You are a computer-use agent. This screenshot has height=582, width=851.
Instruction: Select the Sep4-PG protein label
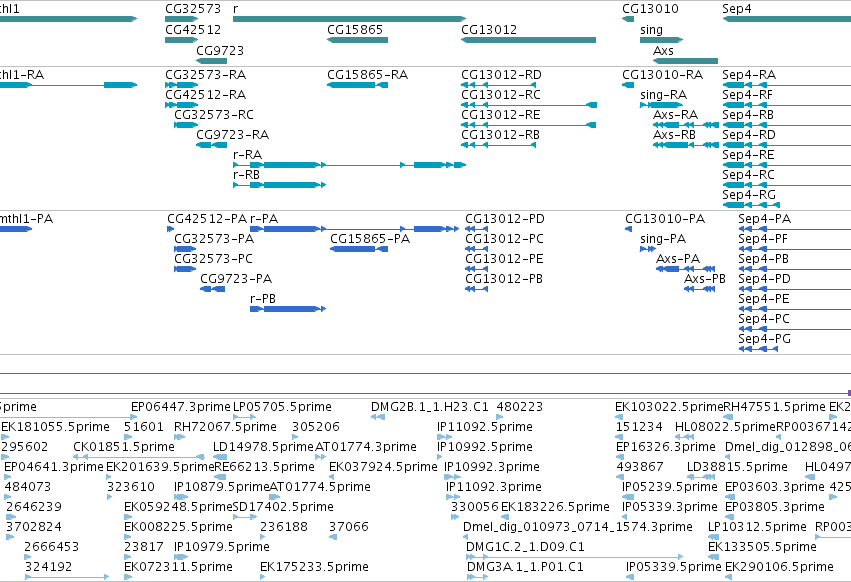pos(765,339)
